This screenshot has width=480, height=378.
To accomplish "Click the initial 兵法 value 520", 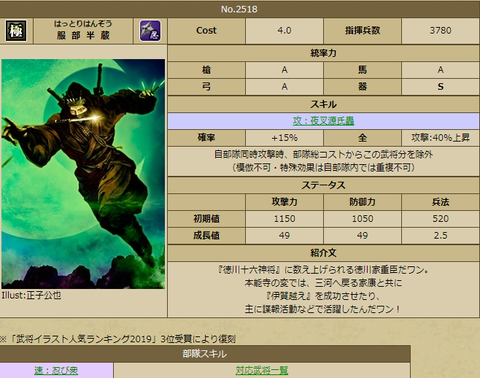I will [x=440, y=219].
